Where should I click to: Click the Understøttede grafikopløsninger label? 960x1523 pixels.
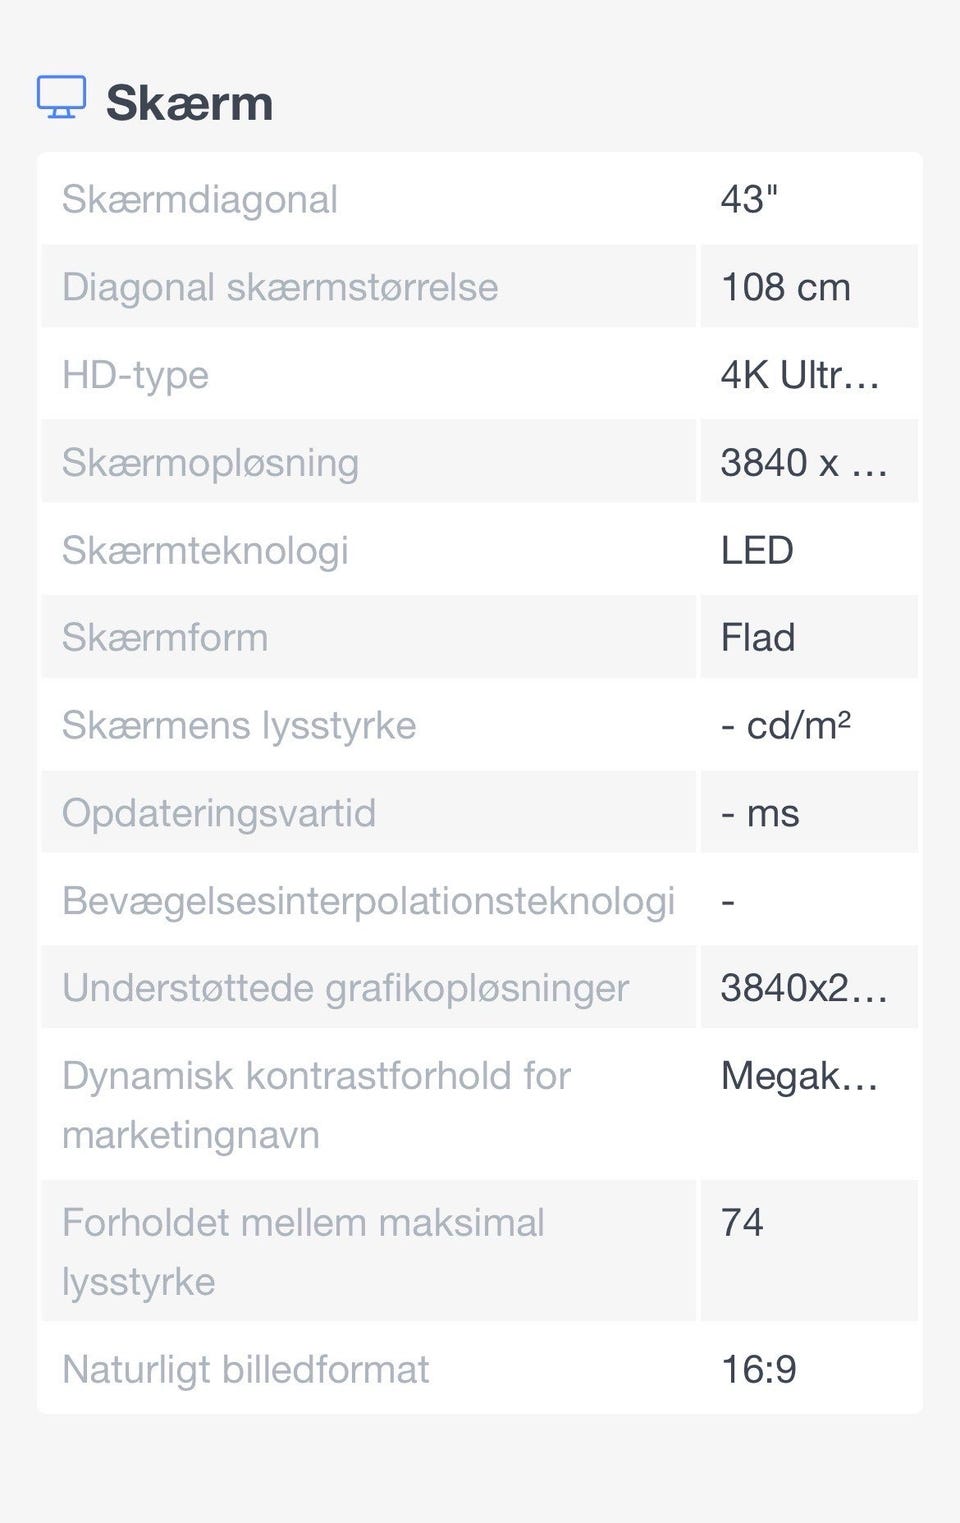(x=345, y=988)
